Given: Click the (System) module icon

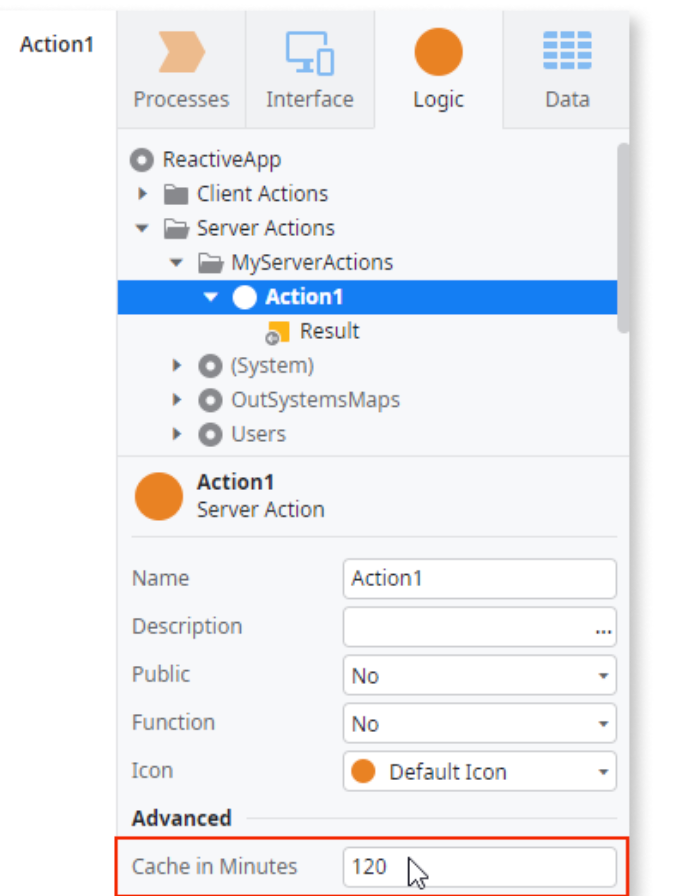Looking at the screenshot, I should pos(210,366).
